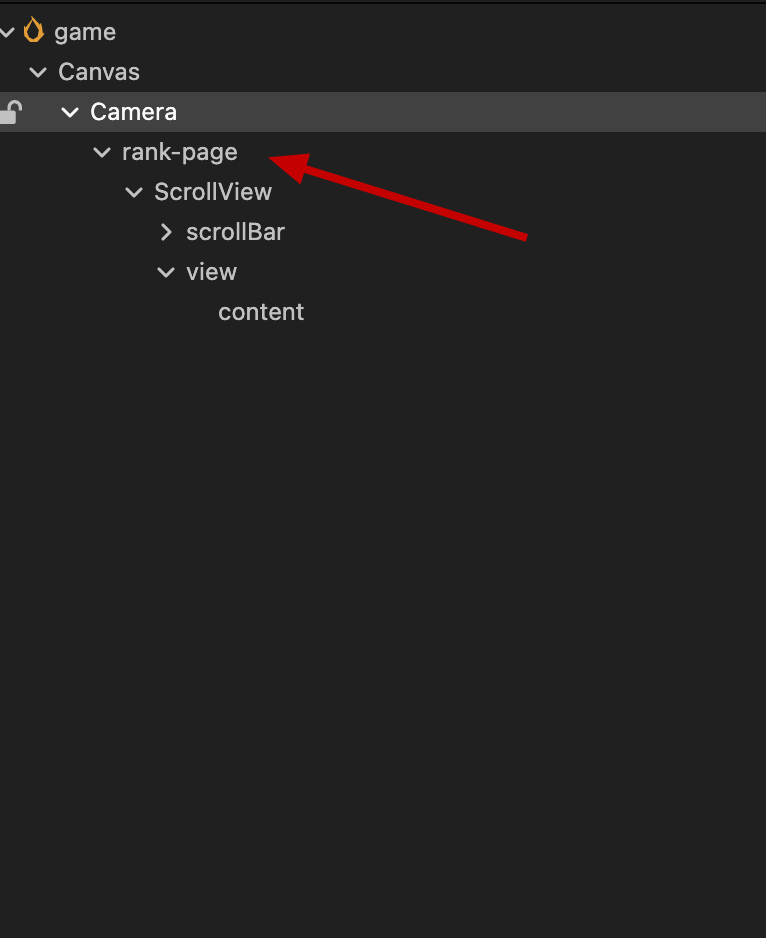Toggle the unlock padlock icon on Camera row
The image size is (766, 938).
(10, 112)
